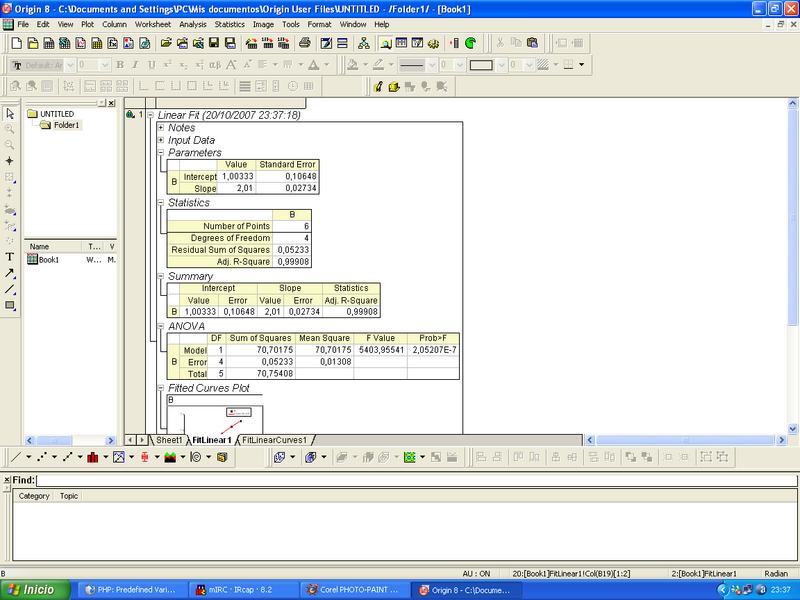
Task: Open the FitLinearCurves1 sheet tab
Action: pyautogui.click(x=275, y=440)
